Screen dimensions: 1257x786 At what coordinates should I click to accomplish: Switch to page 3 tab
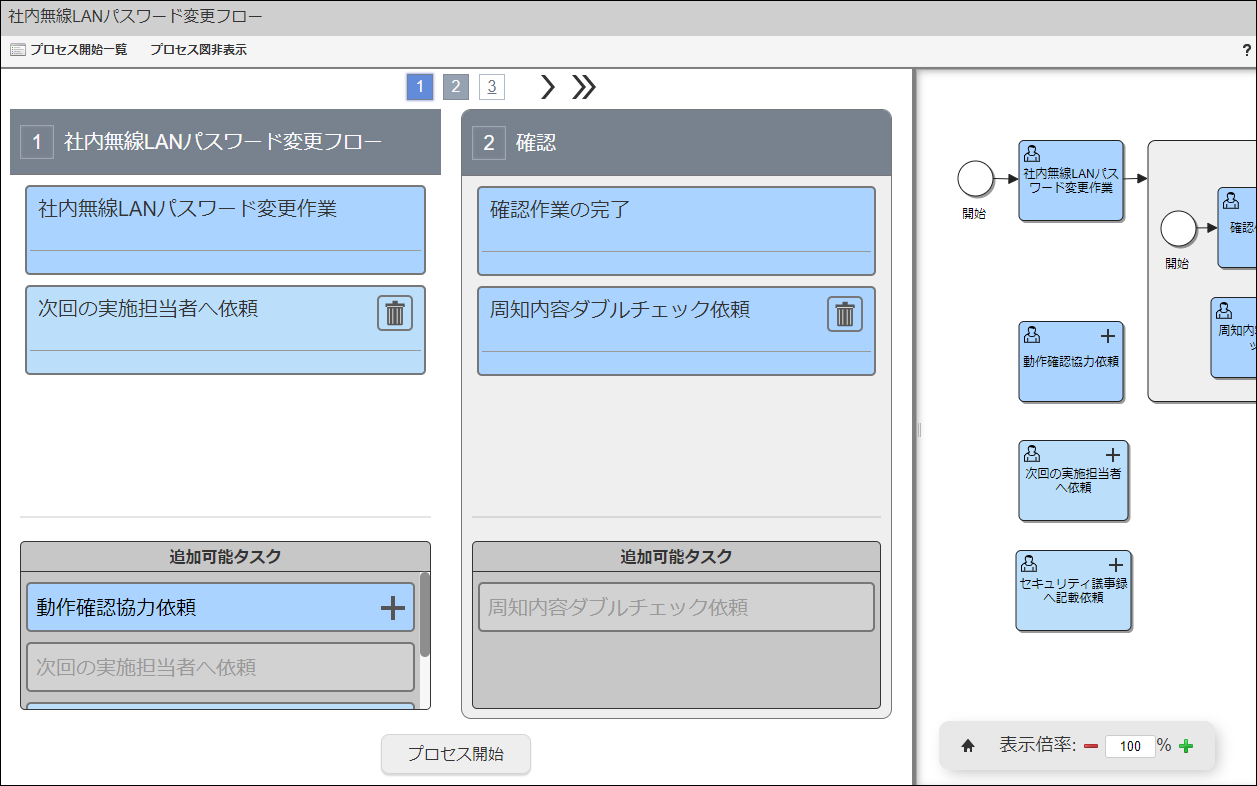[x=491, y=87]
